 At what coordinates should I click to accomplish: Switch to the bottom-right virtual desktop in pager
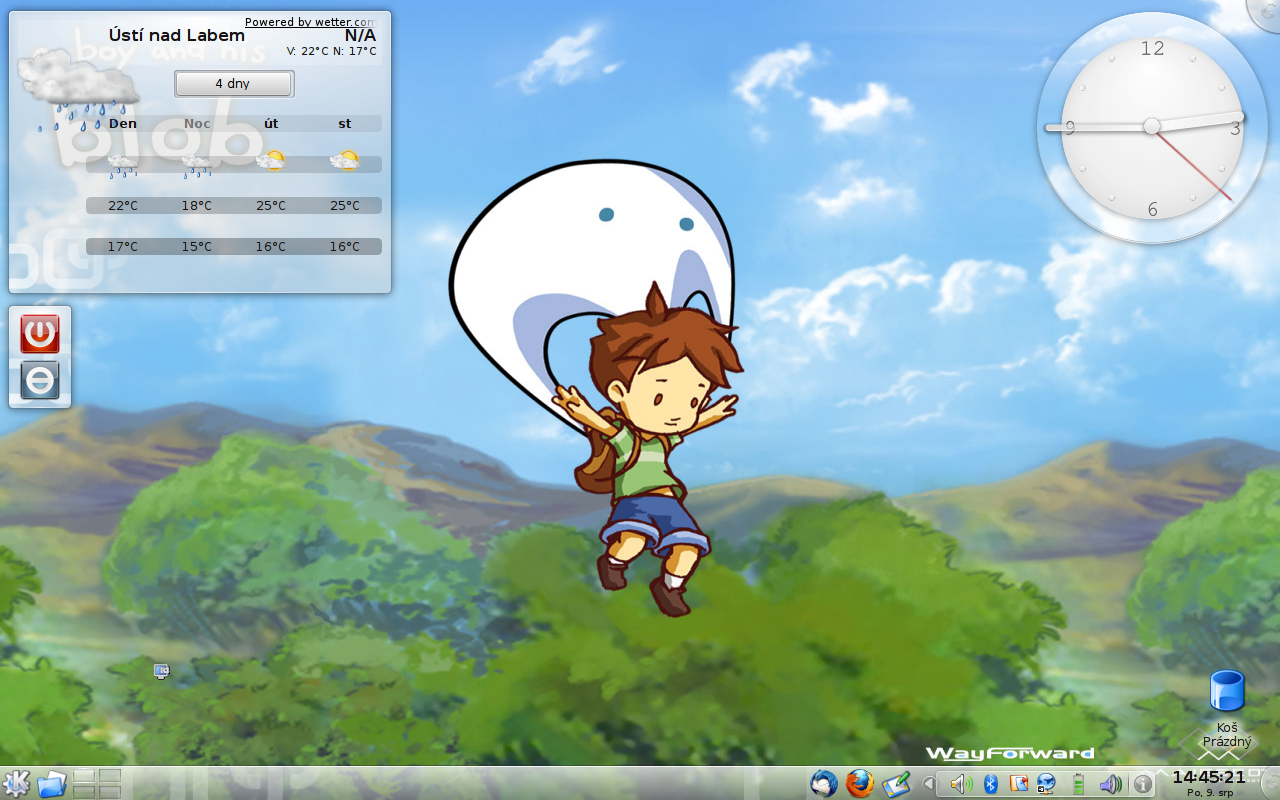pos(110,791)
